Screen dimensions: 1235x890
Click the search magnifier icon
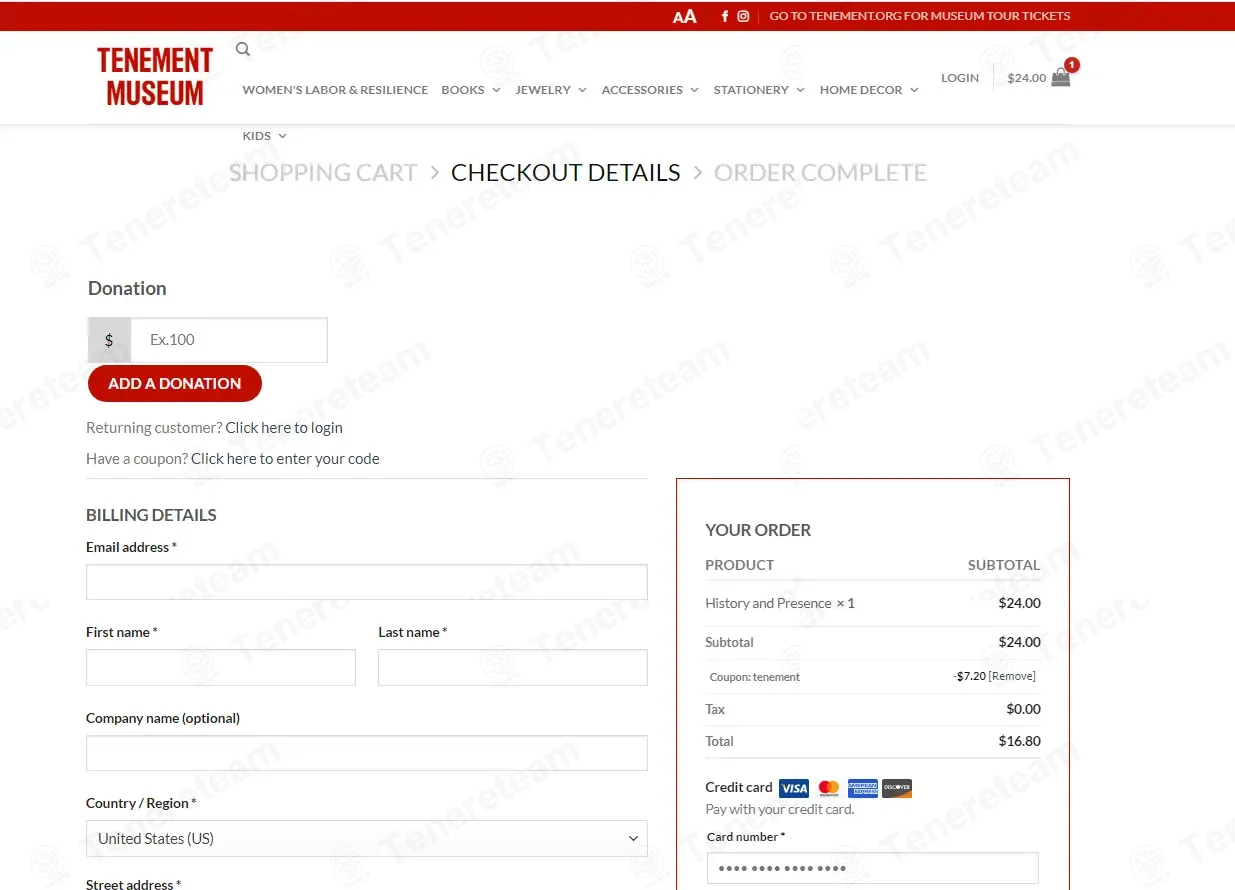click(243, 49)
